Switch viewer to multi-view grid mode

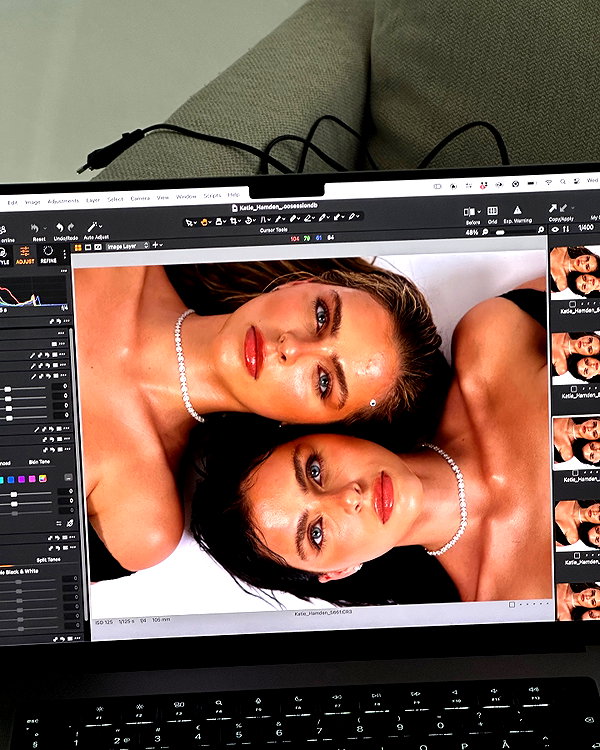[78, 247]
